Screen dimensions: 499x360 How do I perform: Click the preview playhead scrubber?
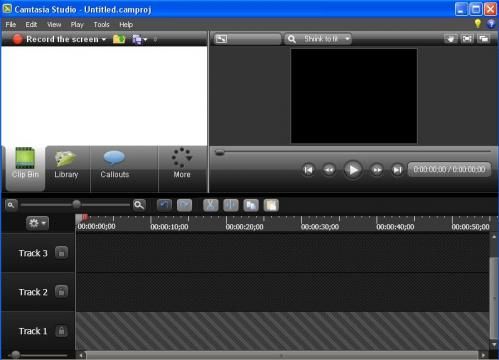click(219, 153)
